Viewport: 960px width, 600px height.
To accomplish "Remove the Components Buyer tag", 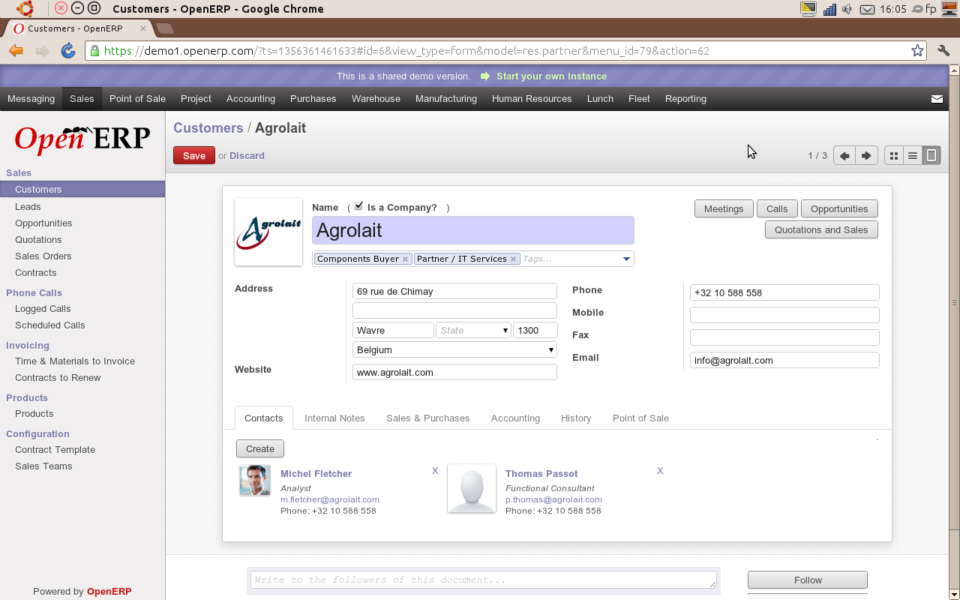I will pyautogui.click(x=405, y=259).
